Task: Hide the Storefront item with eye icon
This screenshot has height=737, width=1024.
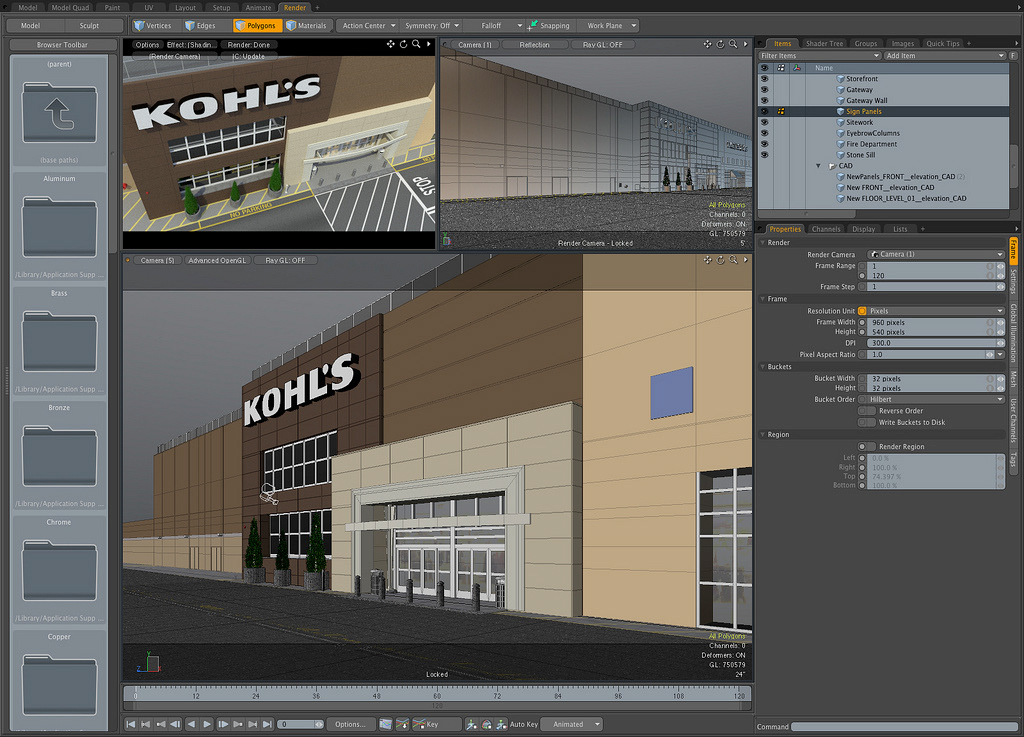Action: coord(764,79)
